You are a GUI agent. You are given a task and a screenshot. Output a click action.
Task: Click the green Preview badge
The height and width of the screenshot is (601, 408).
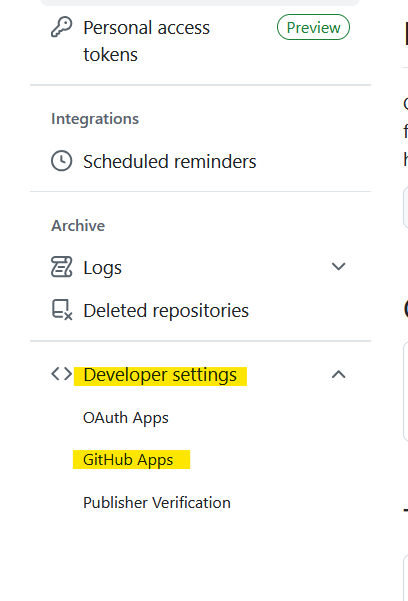point(313,27)
